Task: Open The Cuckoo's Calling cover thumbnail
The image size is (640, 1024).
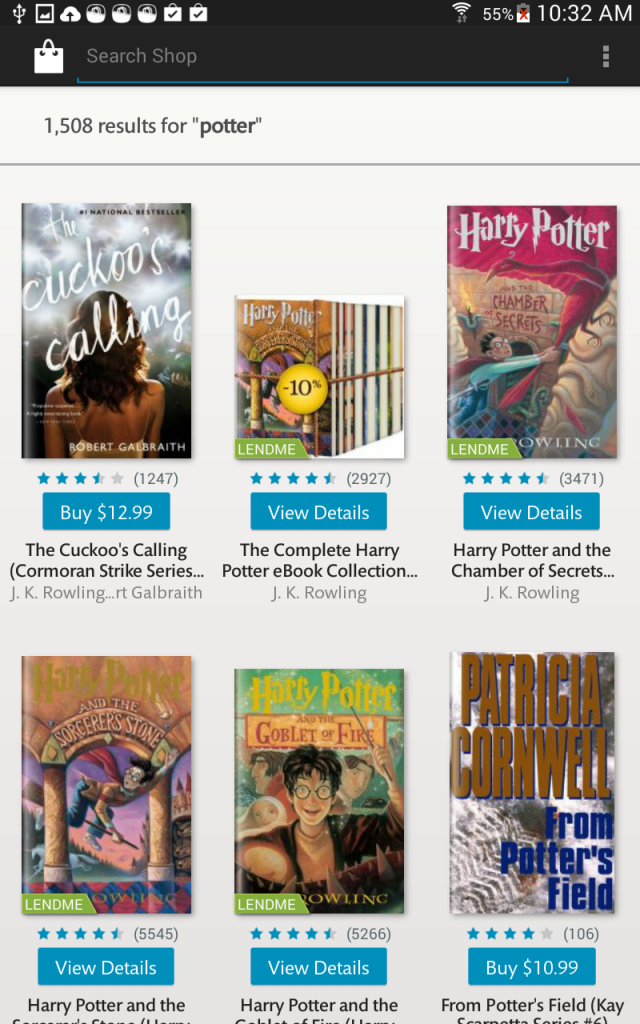Action: (x=106, y=330)
